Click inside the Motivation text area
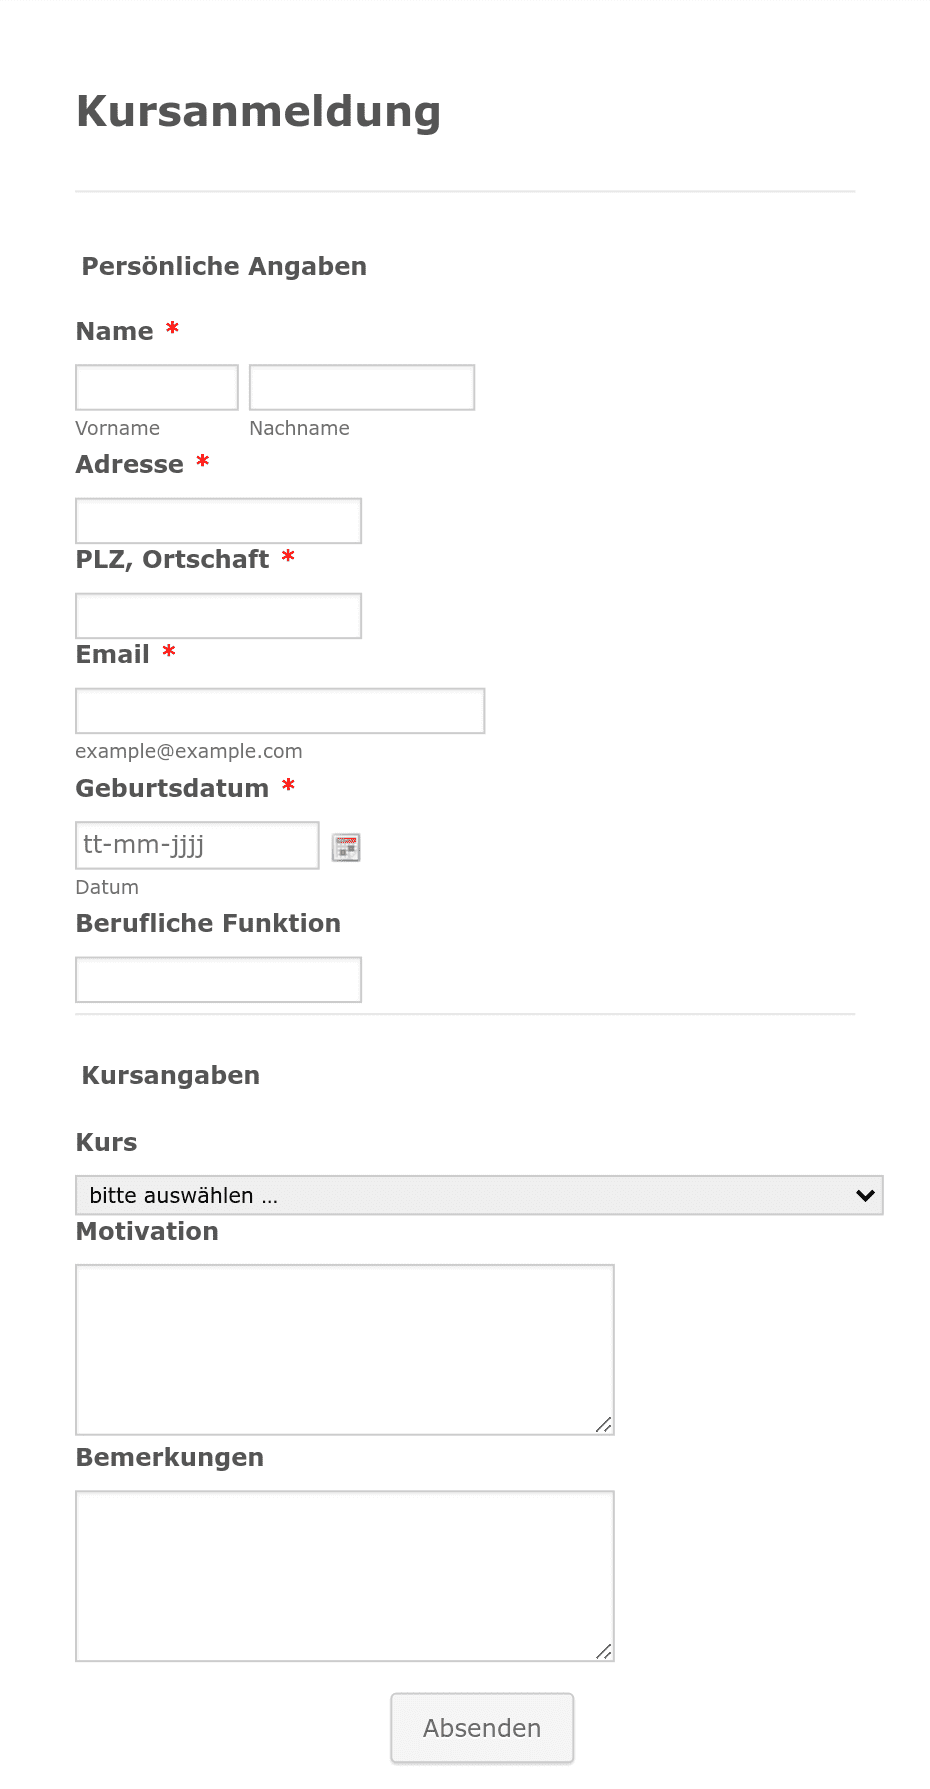The width and height of the screenshot is (930, 1789). 345,1350
